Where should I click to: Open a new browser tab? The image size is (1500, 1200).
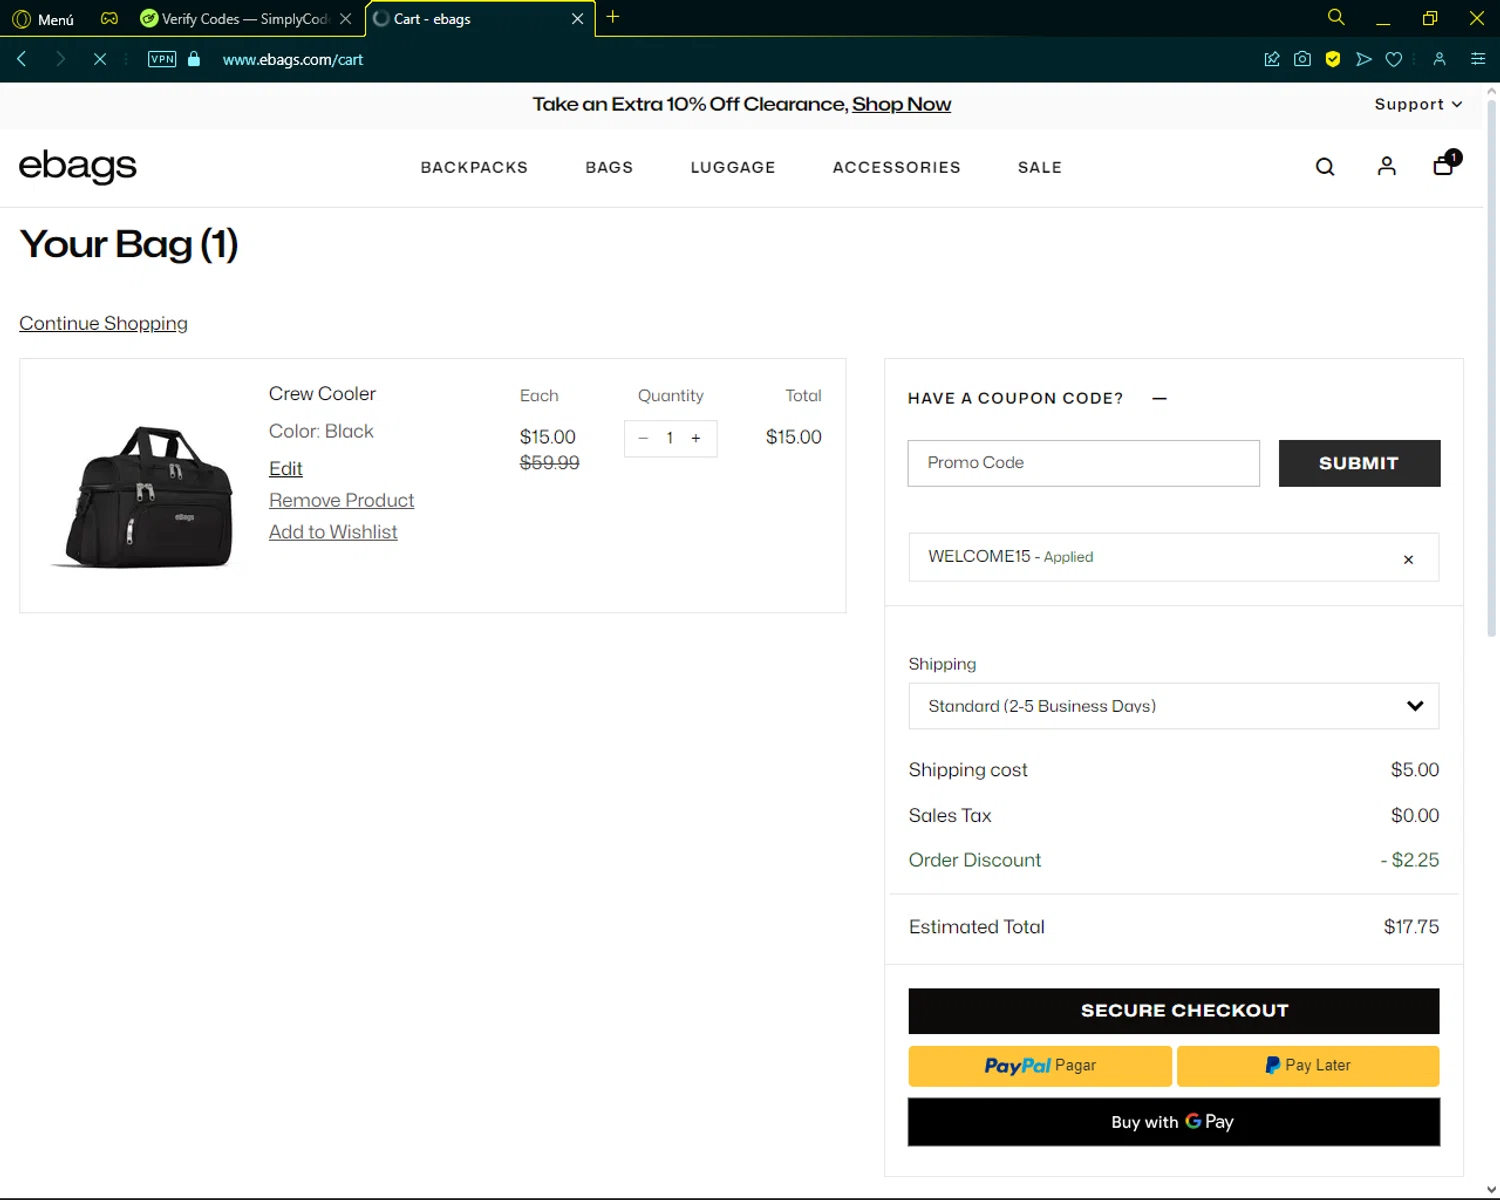(x=613, y=17)
